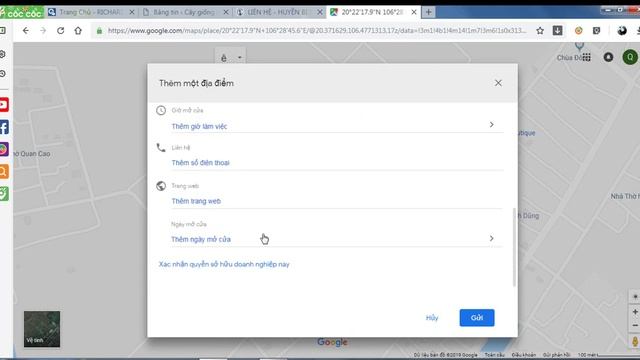Open YouTube from the sidebar
This screenshot has width=640, height=360.
point(4,105)
